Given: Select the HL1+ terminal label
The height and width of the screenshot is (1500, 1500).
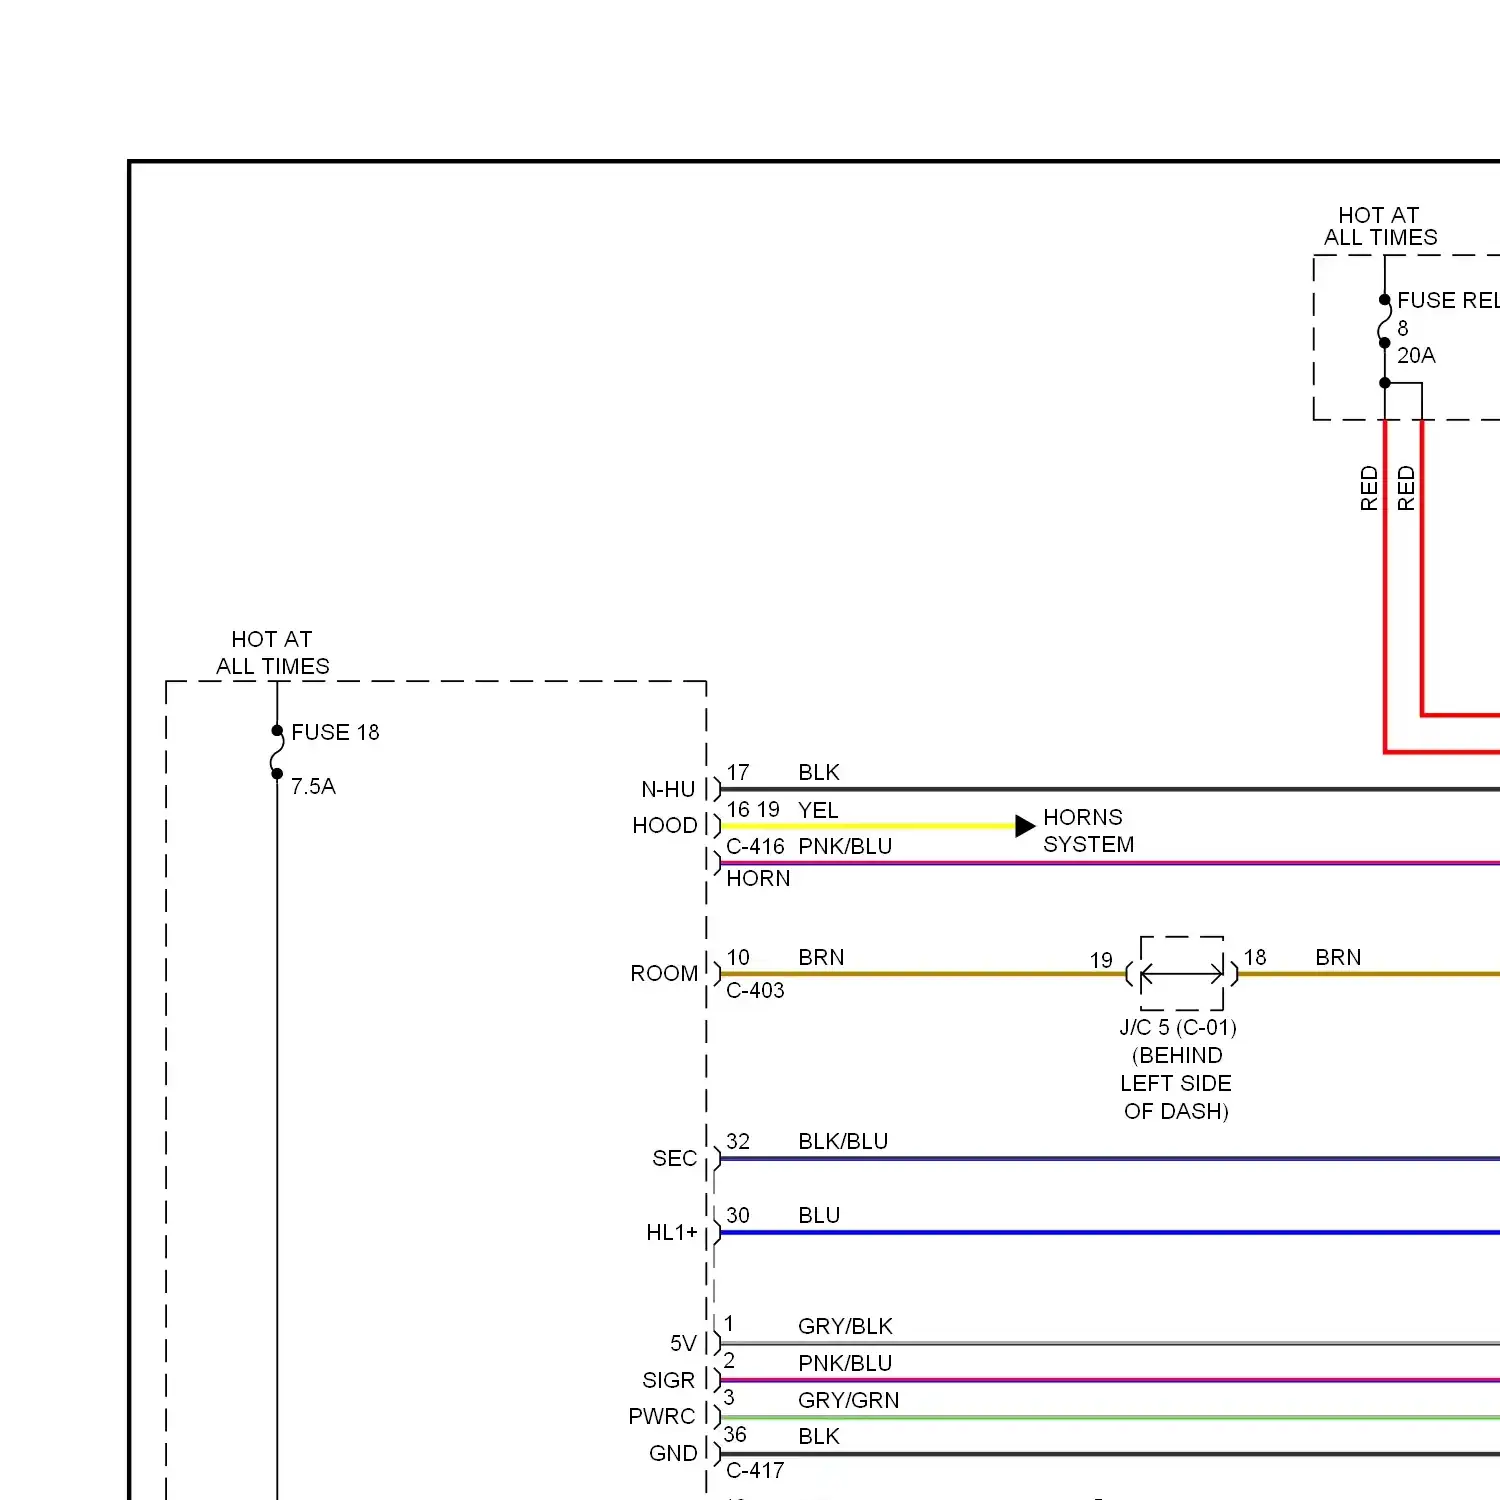Looking at the screenshot, I should (x=672, y=1232).
